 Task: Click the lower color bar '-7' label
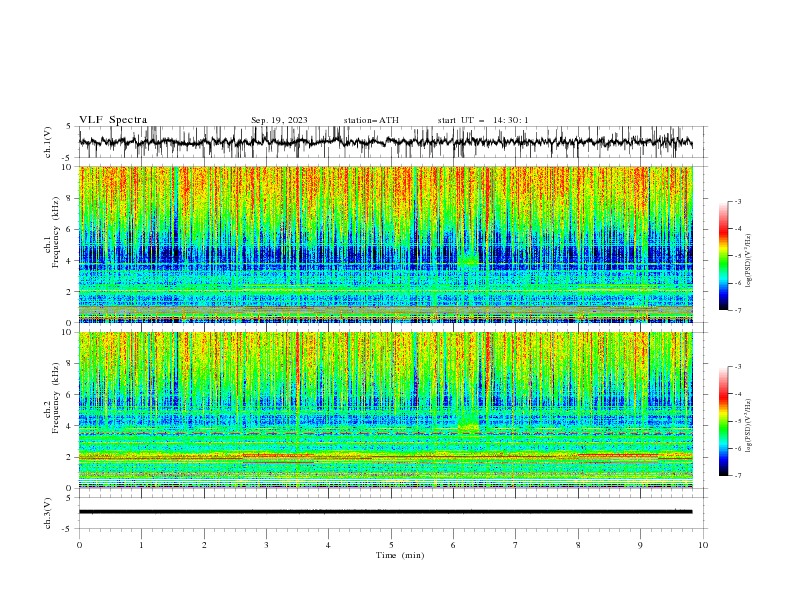(738, 476)
